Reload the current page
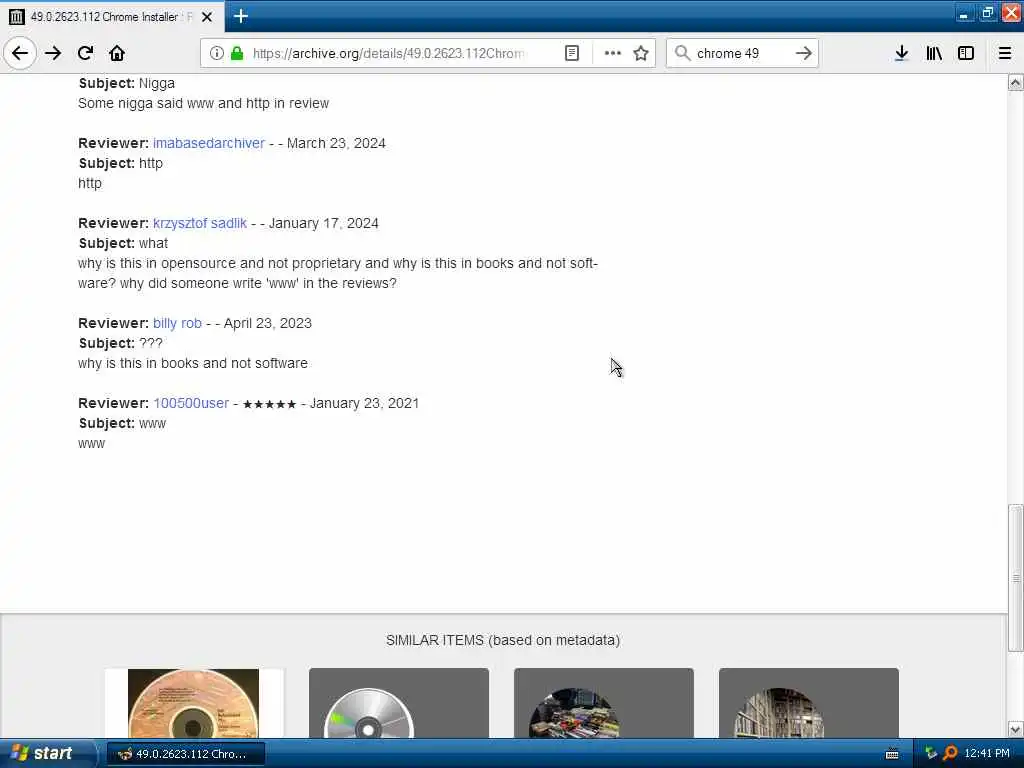Image resolution: width=1024 pixels, height=768 pixels. pyautogui.click(x=86, y=53)
